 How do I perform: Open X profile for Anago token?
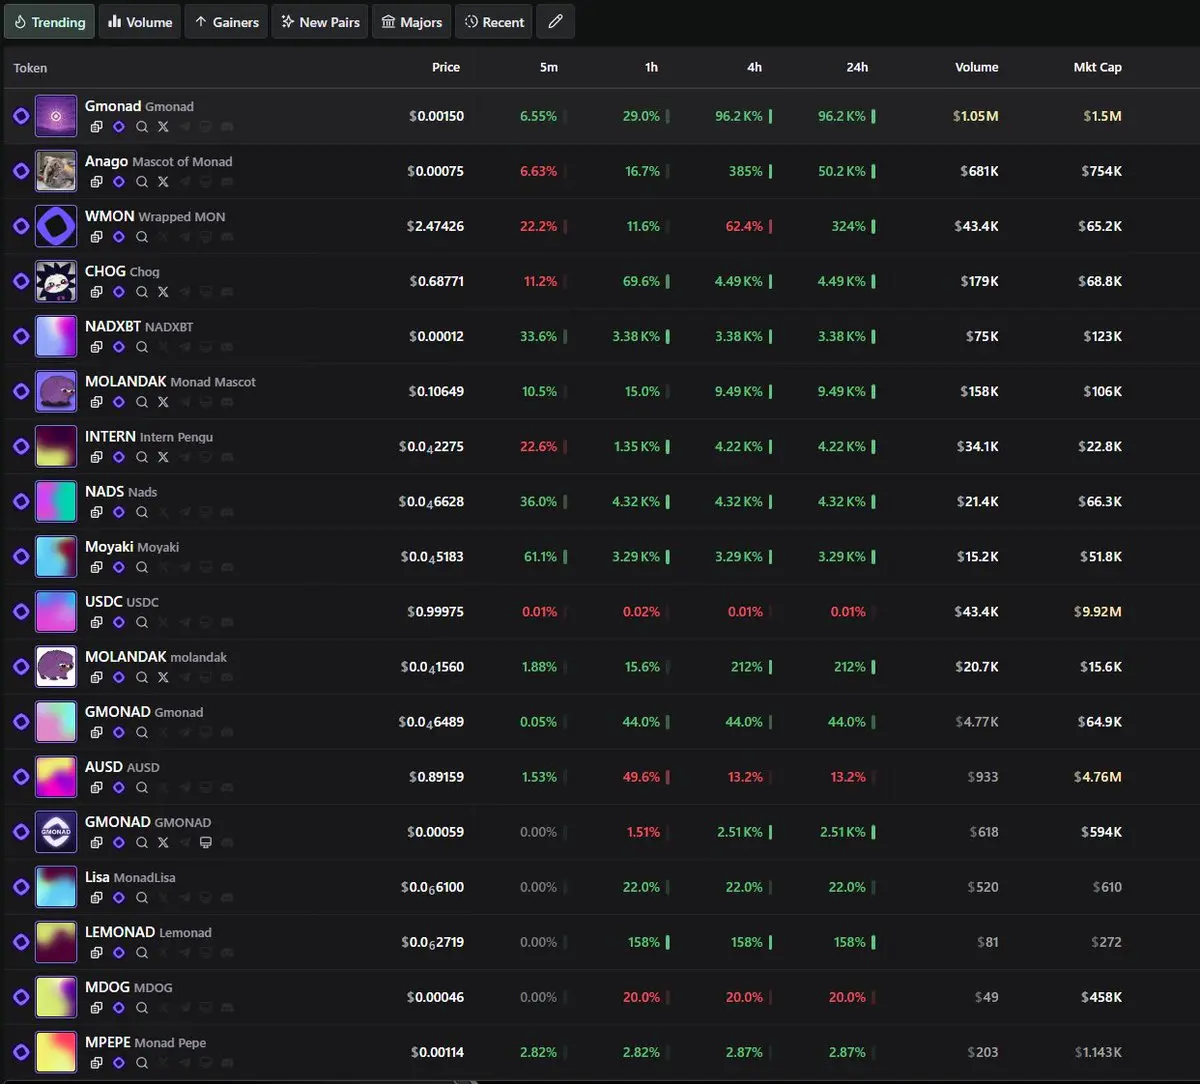pos(163,182)
